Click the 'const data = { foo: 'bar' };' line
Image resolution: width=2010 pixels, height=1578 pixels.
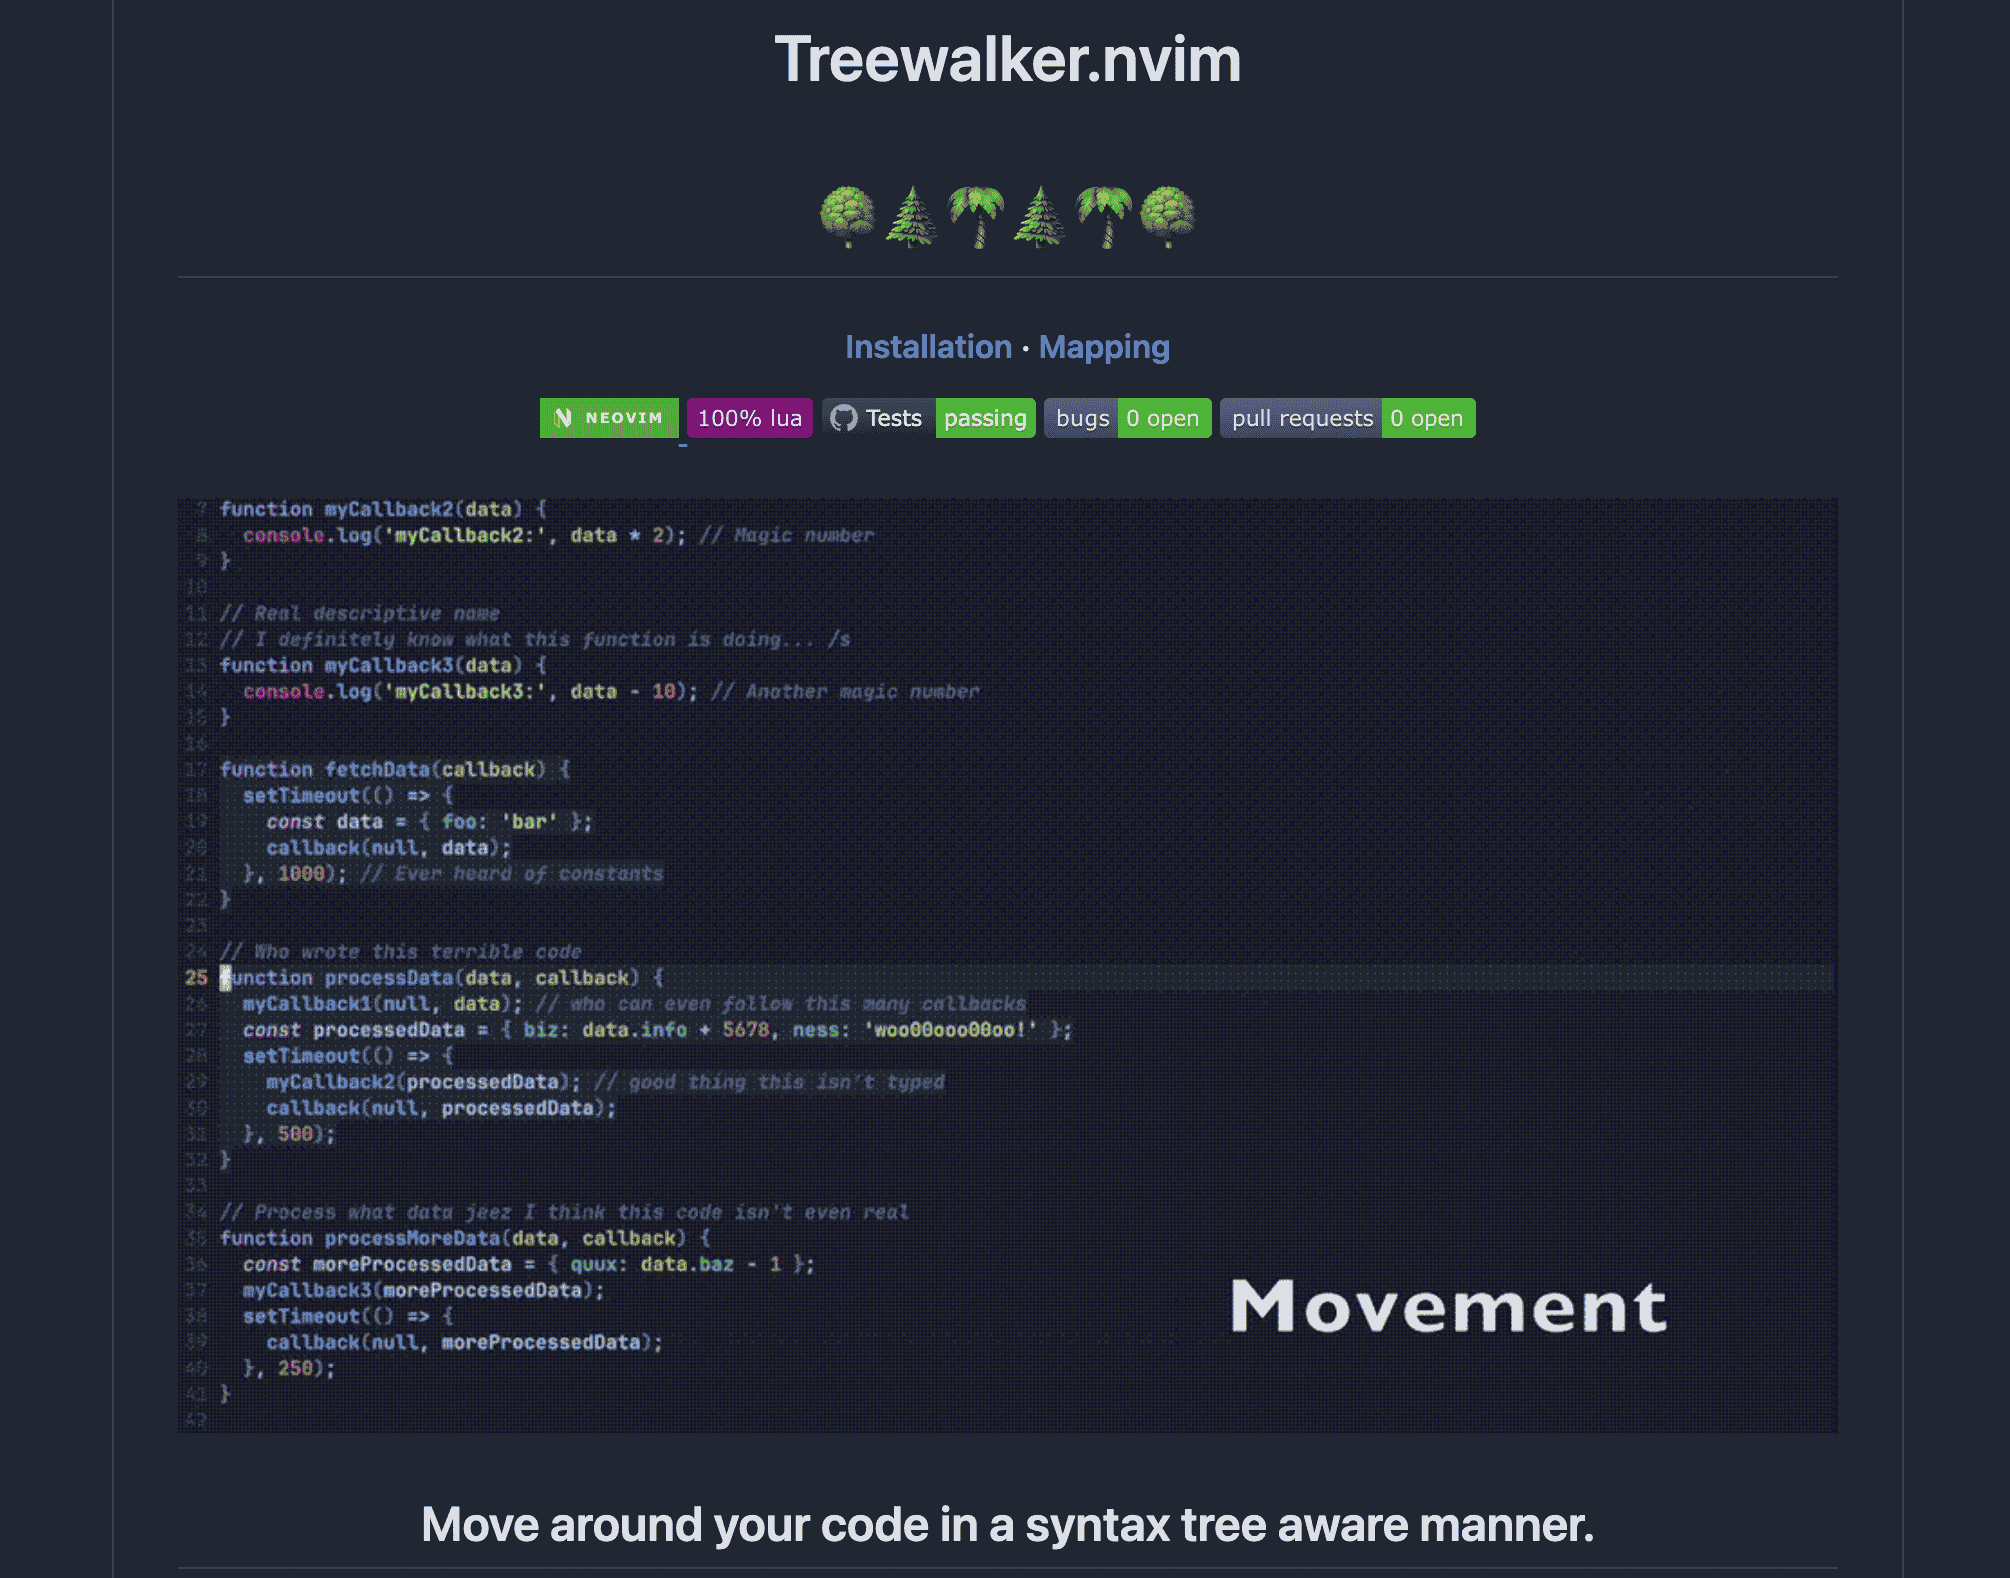[429, 822]
